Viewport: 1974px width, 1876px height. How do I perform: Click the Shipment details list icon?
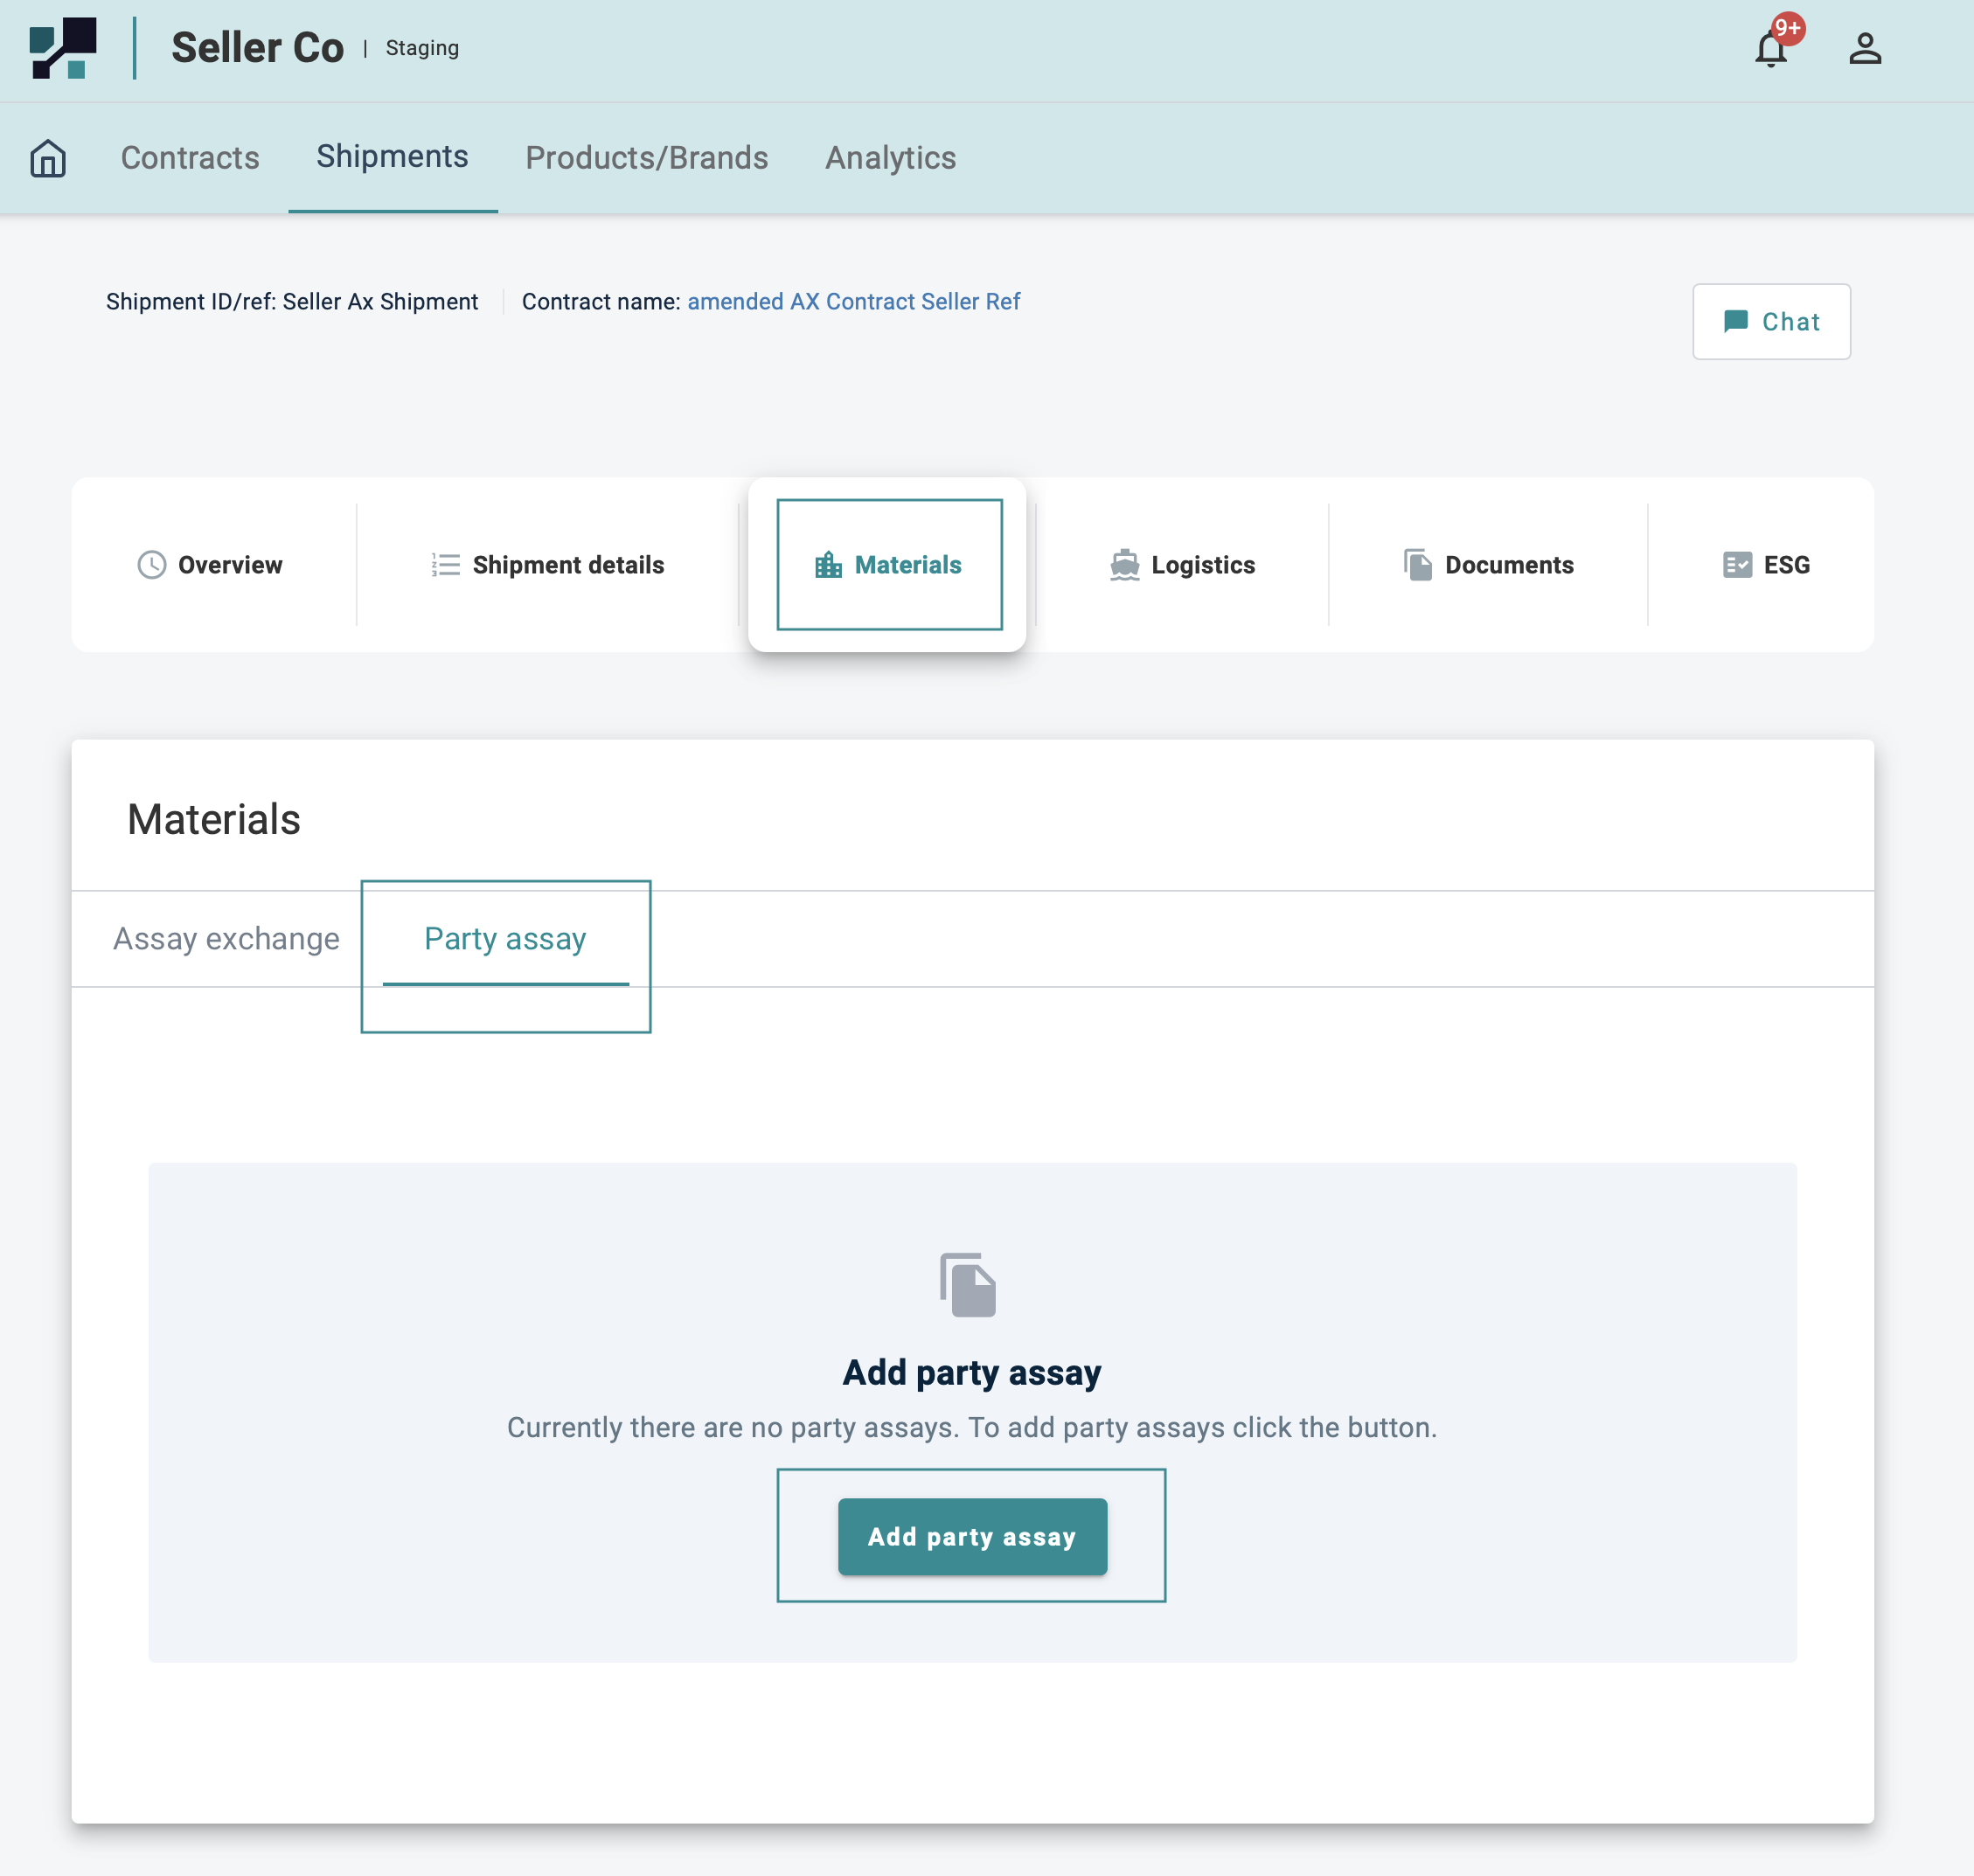tap(445, 565)
